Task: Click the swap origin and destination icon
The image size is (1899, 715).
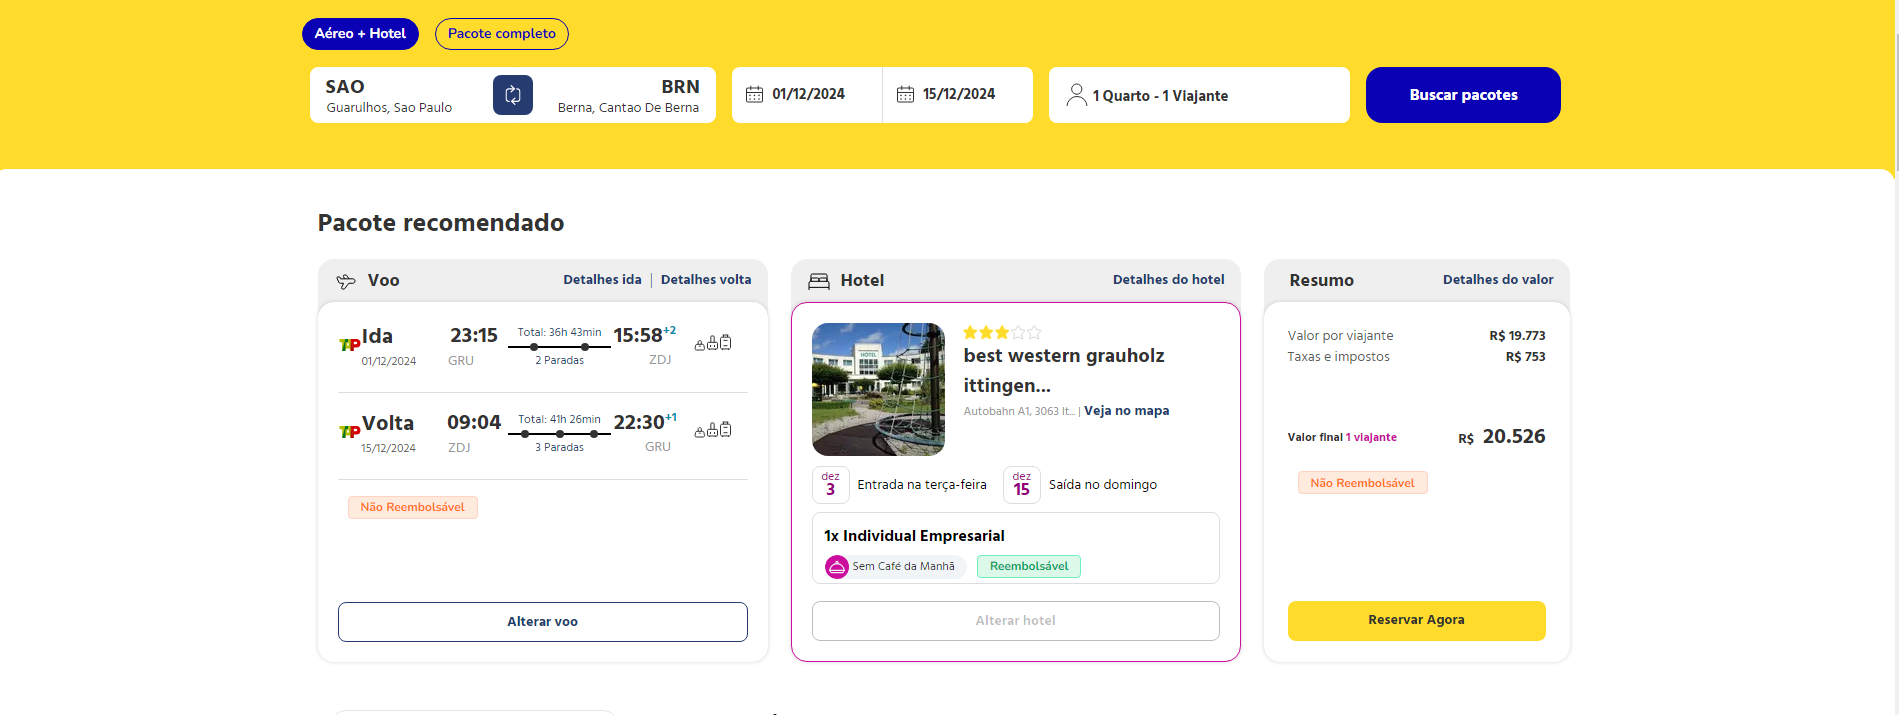Action: pyautogui.click(x=512, y=95)
